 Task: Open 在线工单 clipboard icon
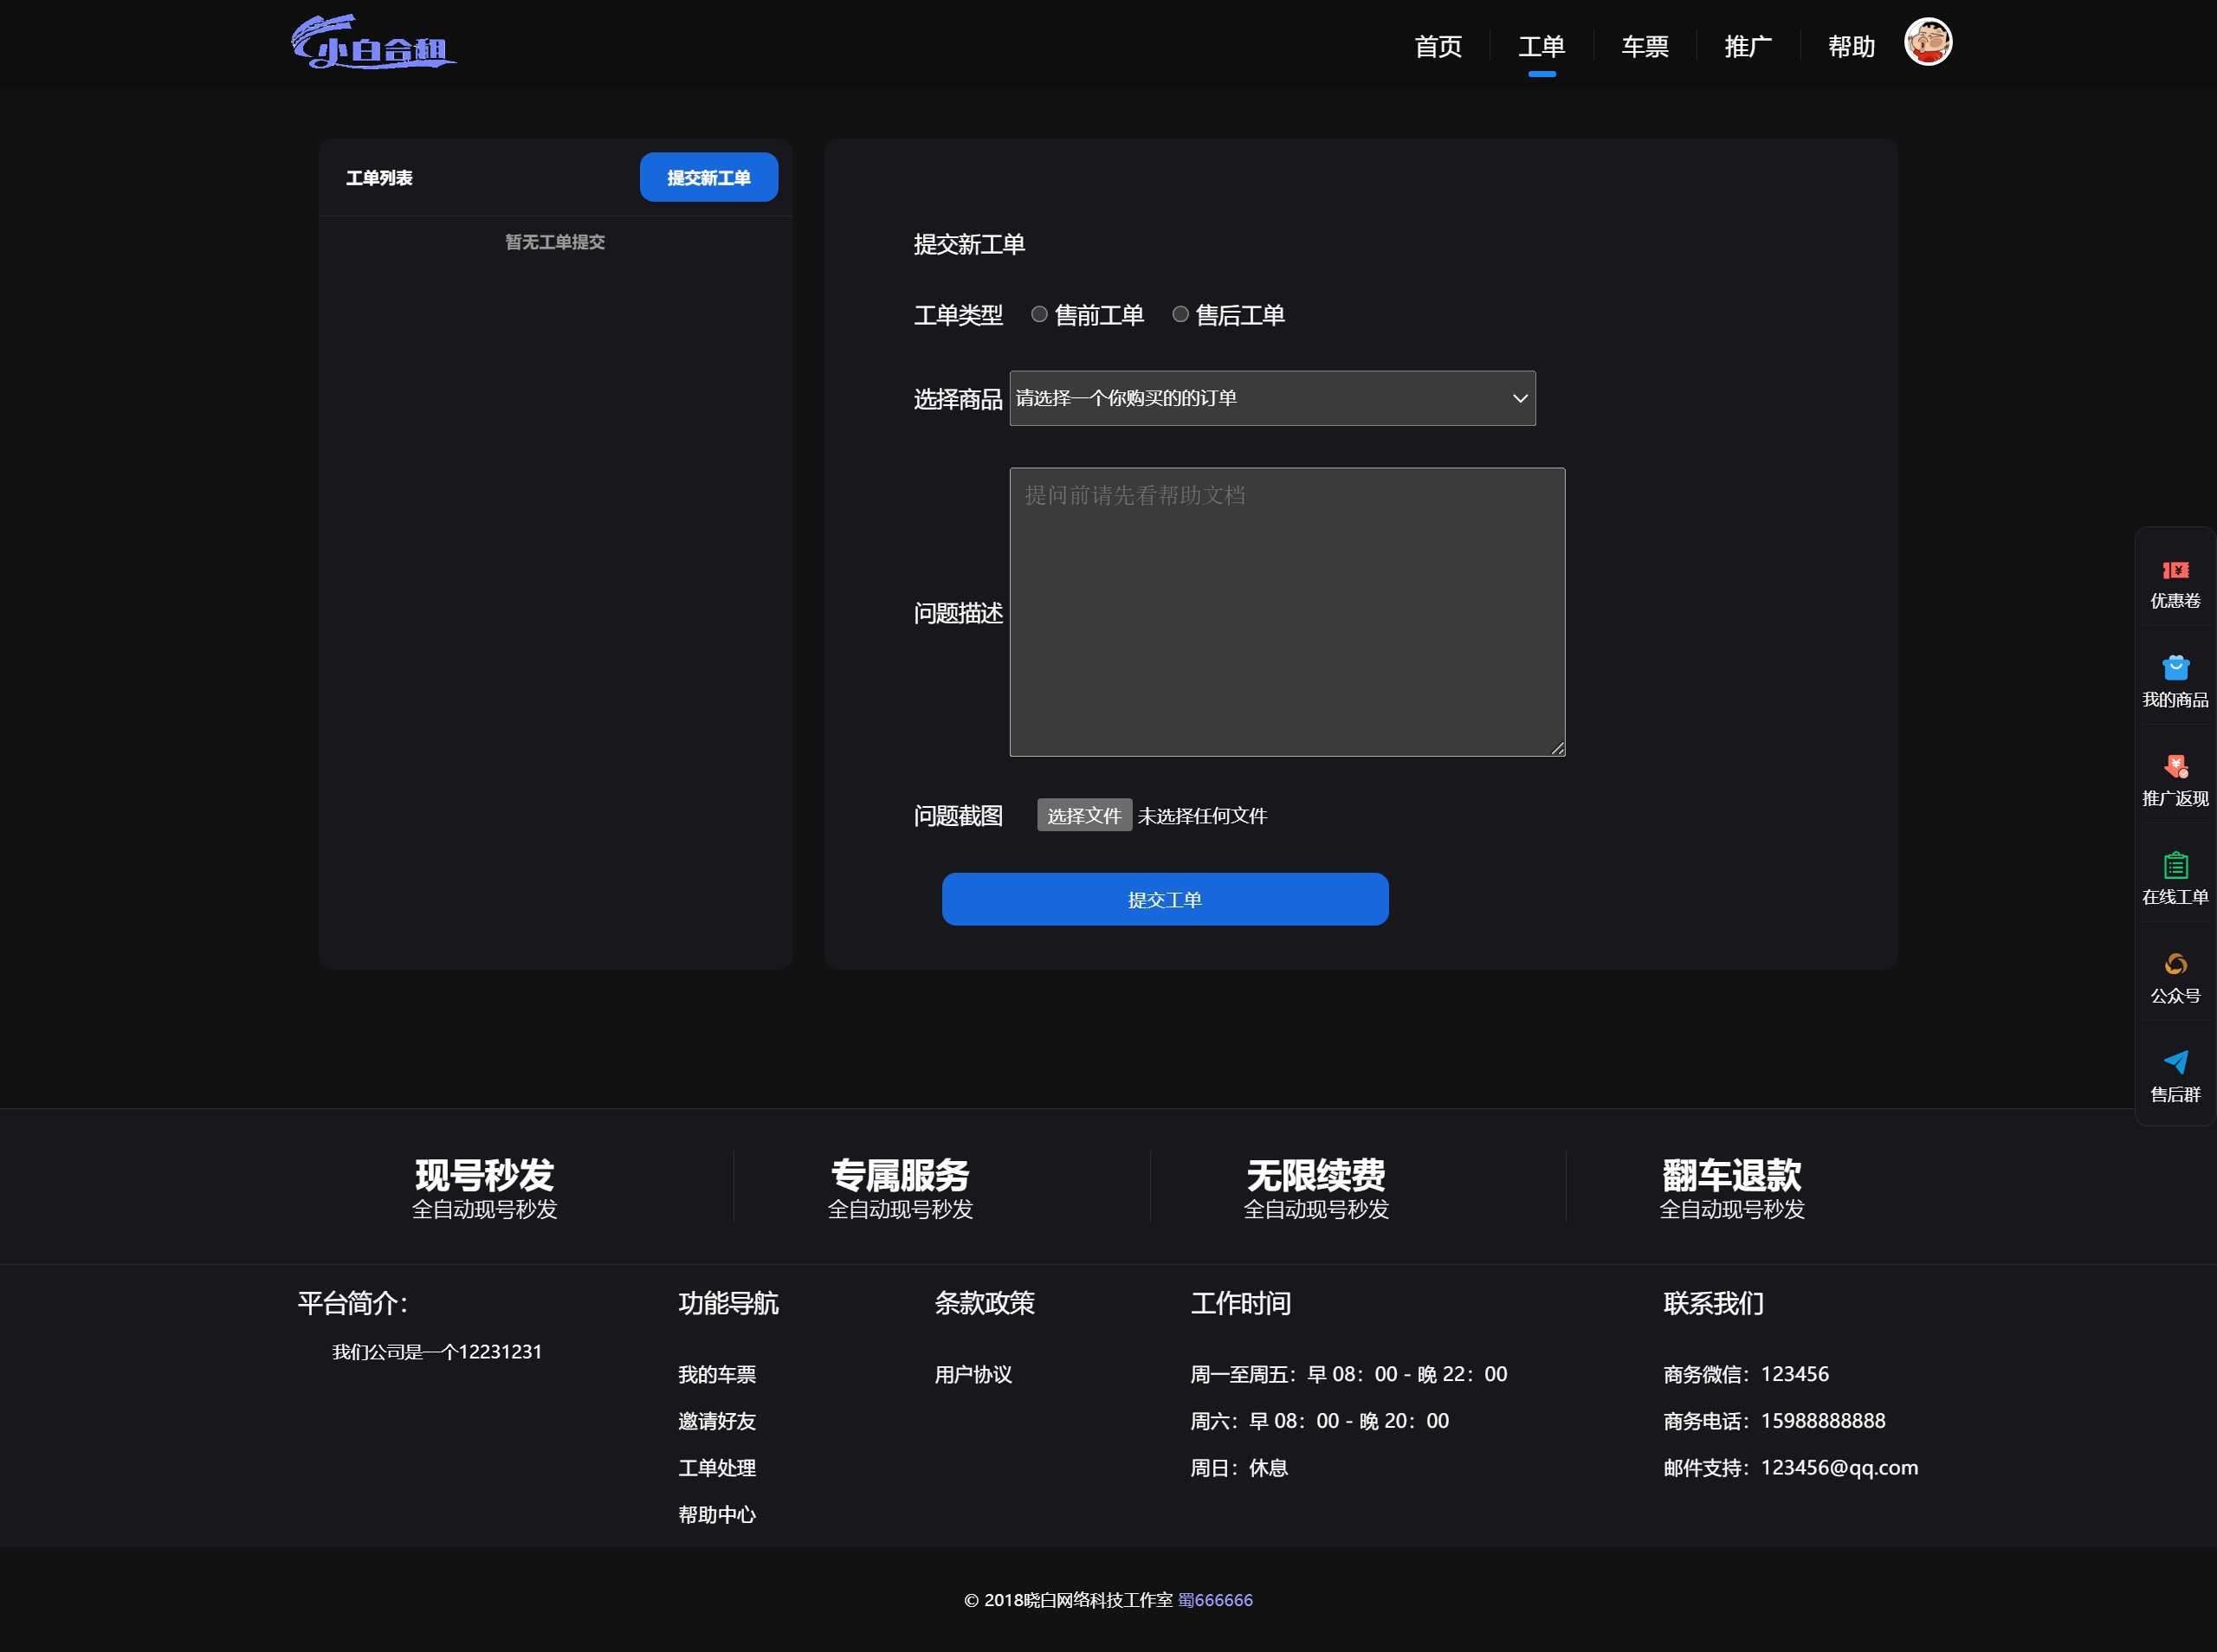(x=2175, y=865)
